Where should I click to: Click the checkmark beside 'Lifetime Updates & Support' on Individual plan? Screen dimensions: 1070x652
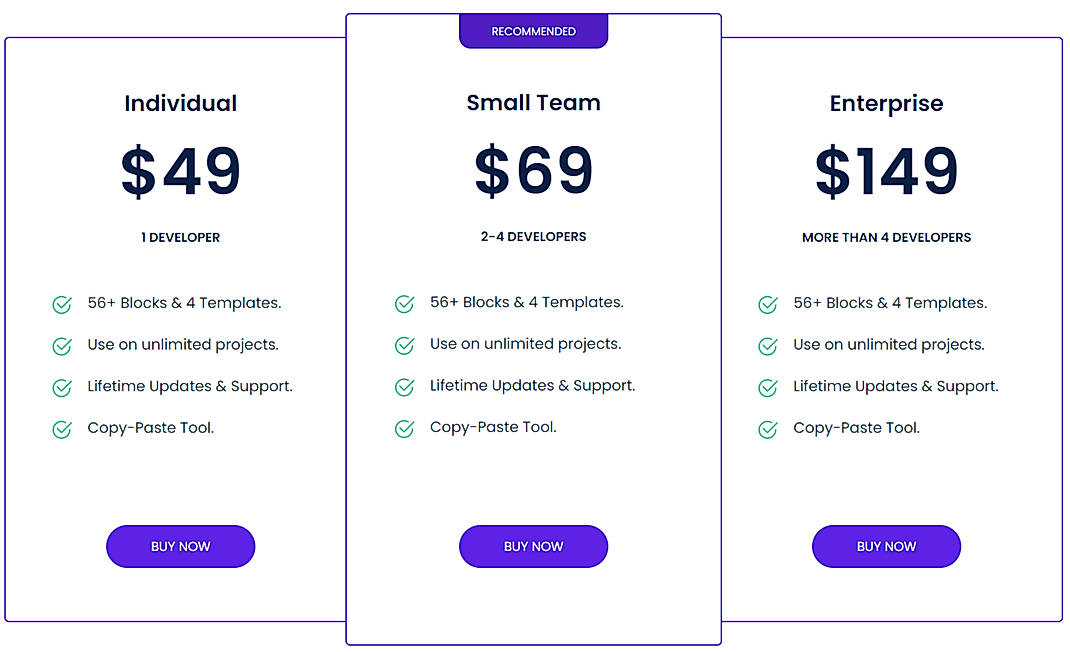[x=61, y=387]
